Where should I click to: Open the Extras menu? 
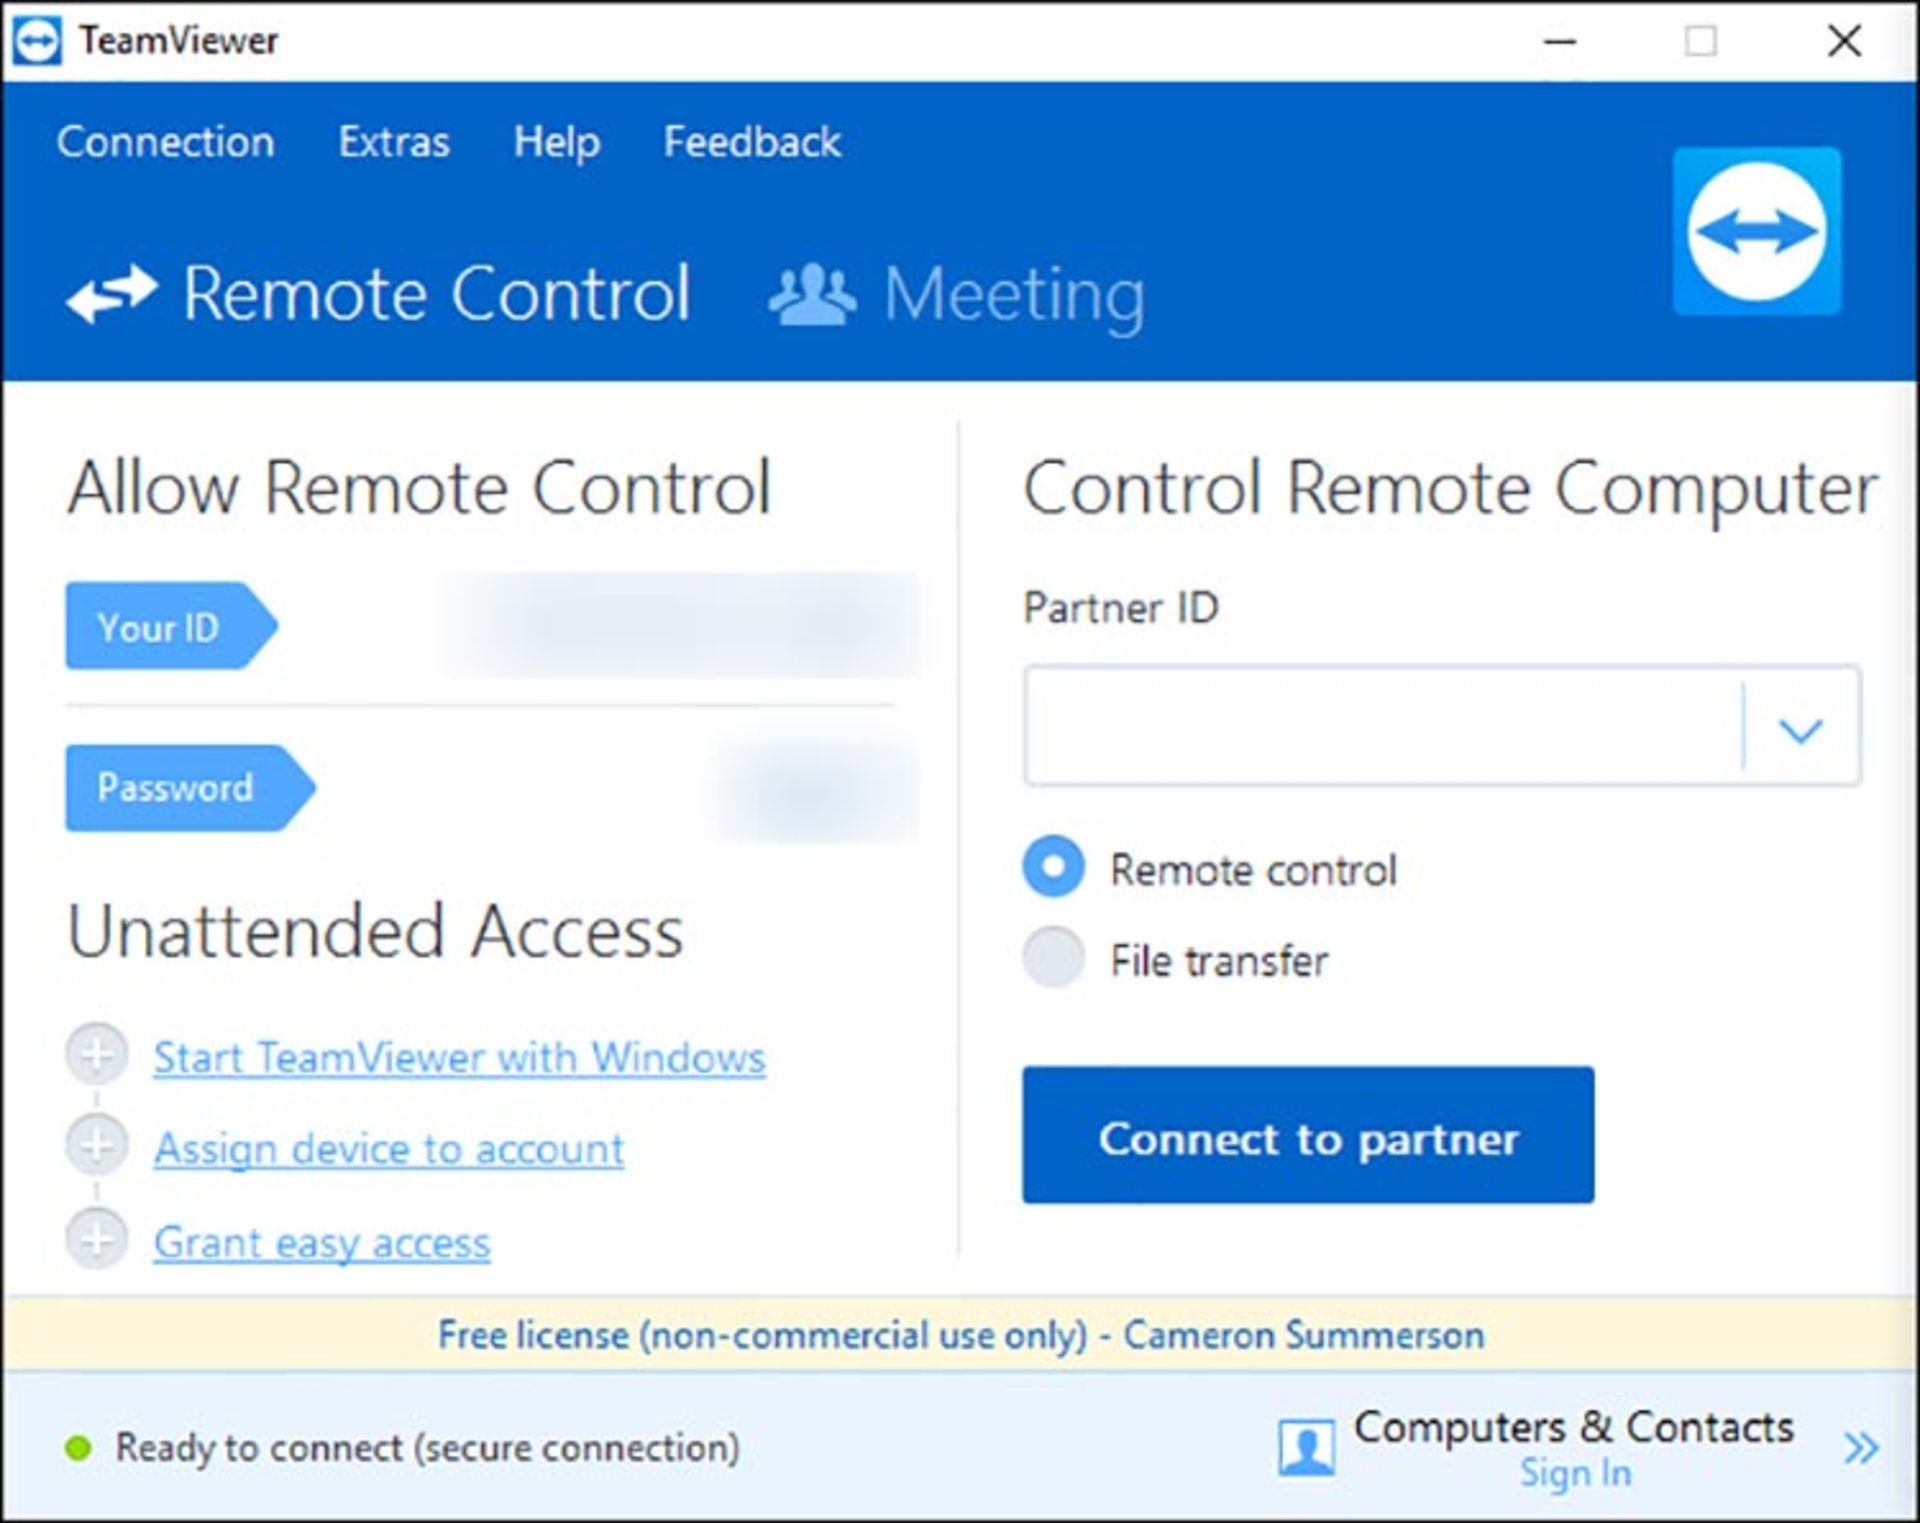394,142
